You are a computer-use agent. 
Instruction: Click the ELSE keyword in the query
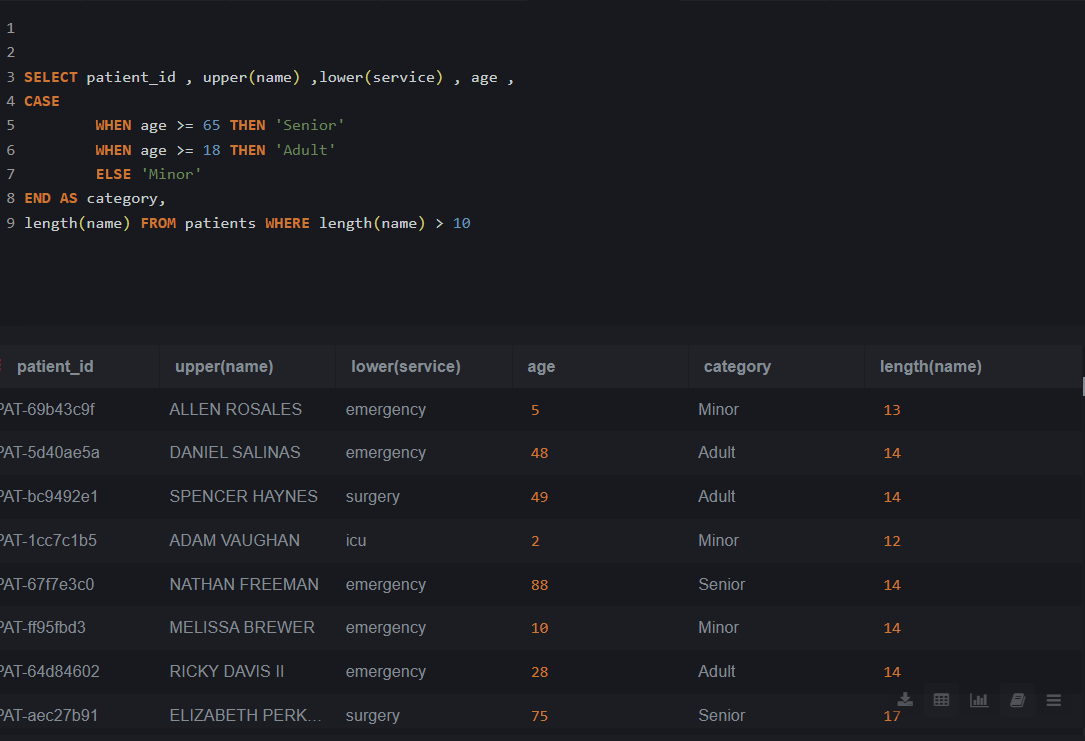pos(113,174)
